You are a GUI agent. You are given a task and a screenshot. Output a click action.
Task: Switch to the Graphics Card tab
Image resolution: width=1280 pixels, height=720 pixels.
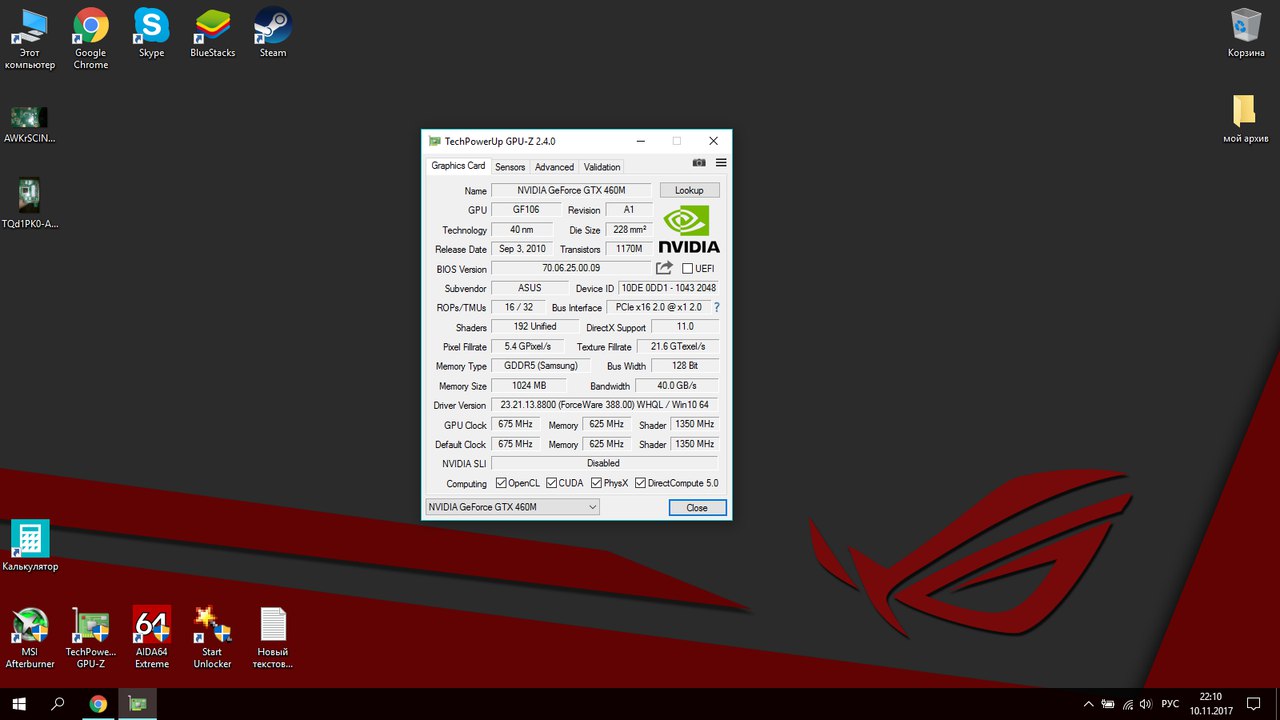[458, 166]
